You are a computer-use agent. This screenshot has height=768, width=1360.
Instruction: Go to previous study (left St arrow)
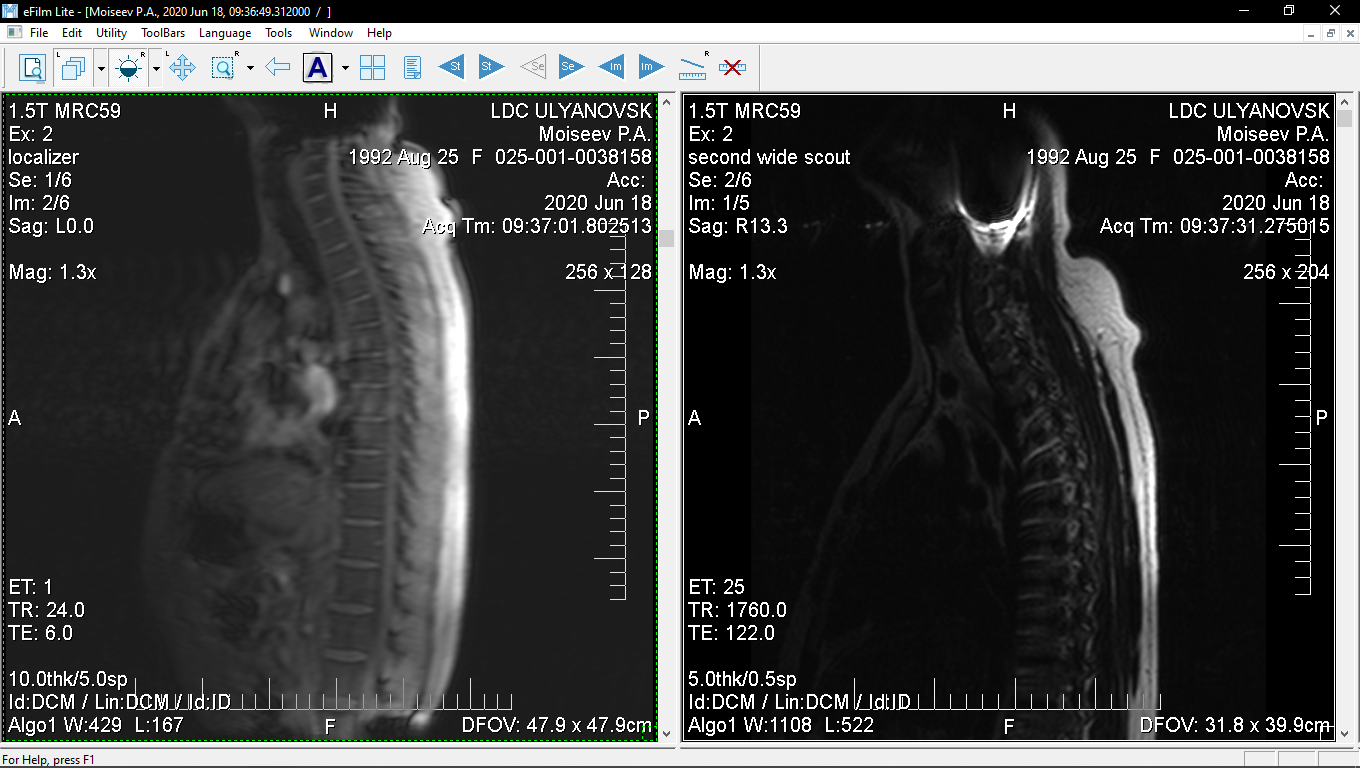[x=452, y=68]
